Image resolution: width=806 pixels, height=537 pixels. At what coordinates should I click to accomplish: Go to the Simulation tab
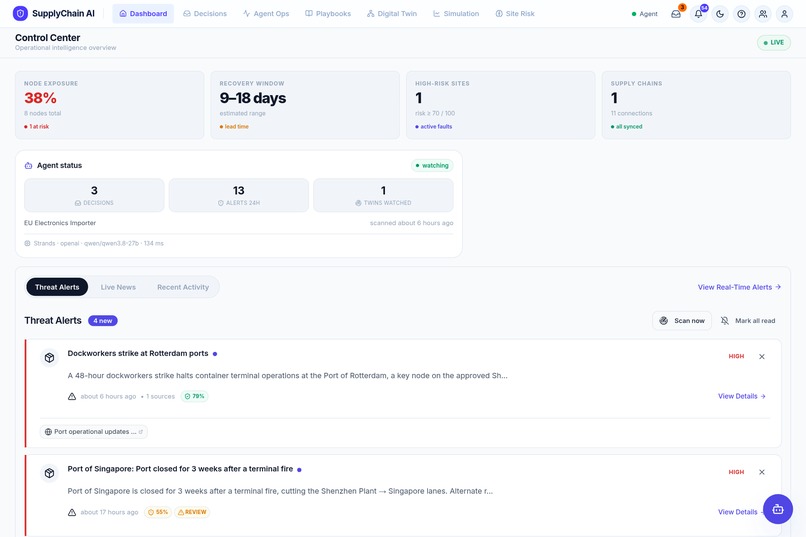[x=456, y=14]
